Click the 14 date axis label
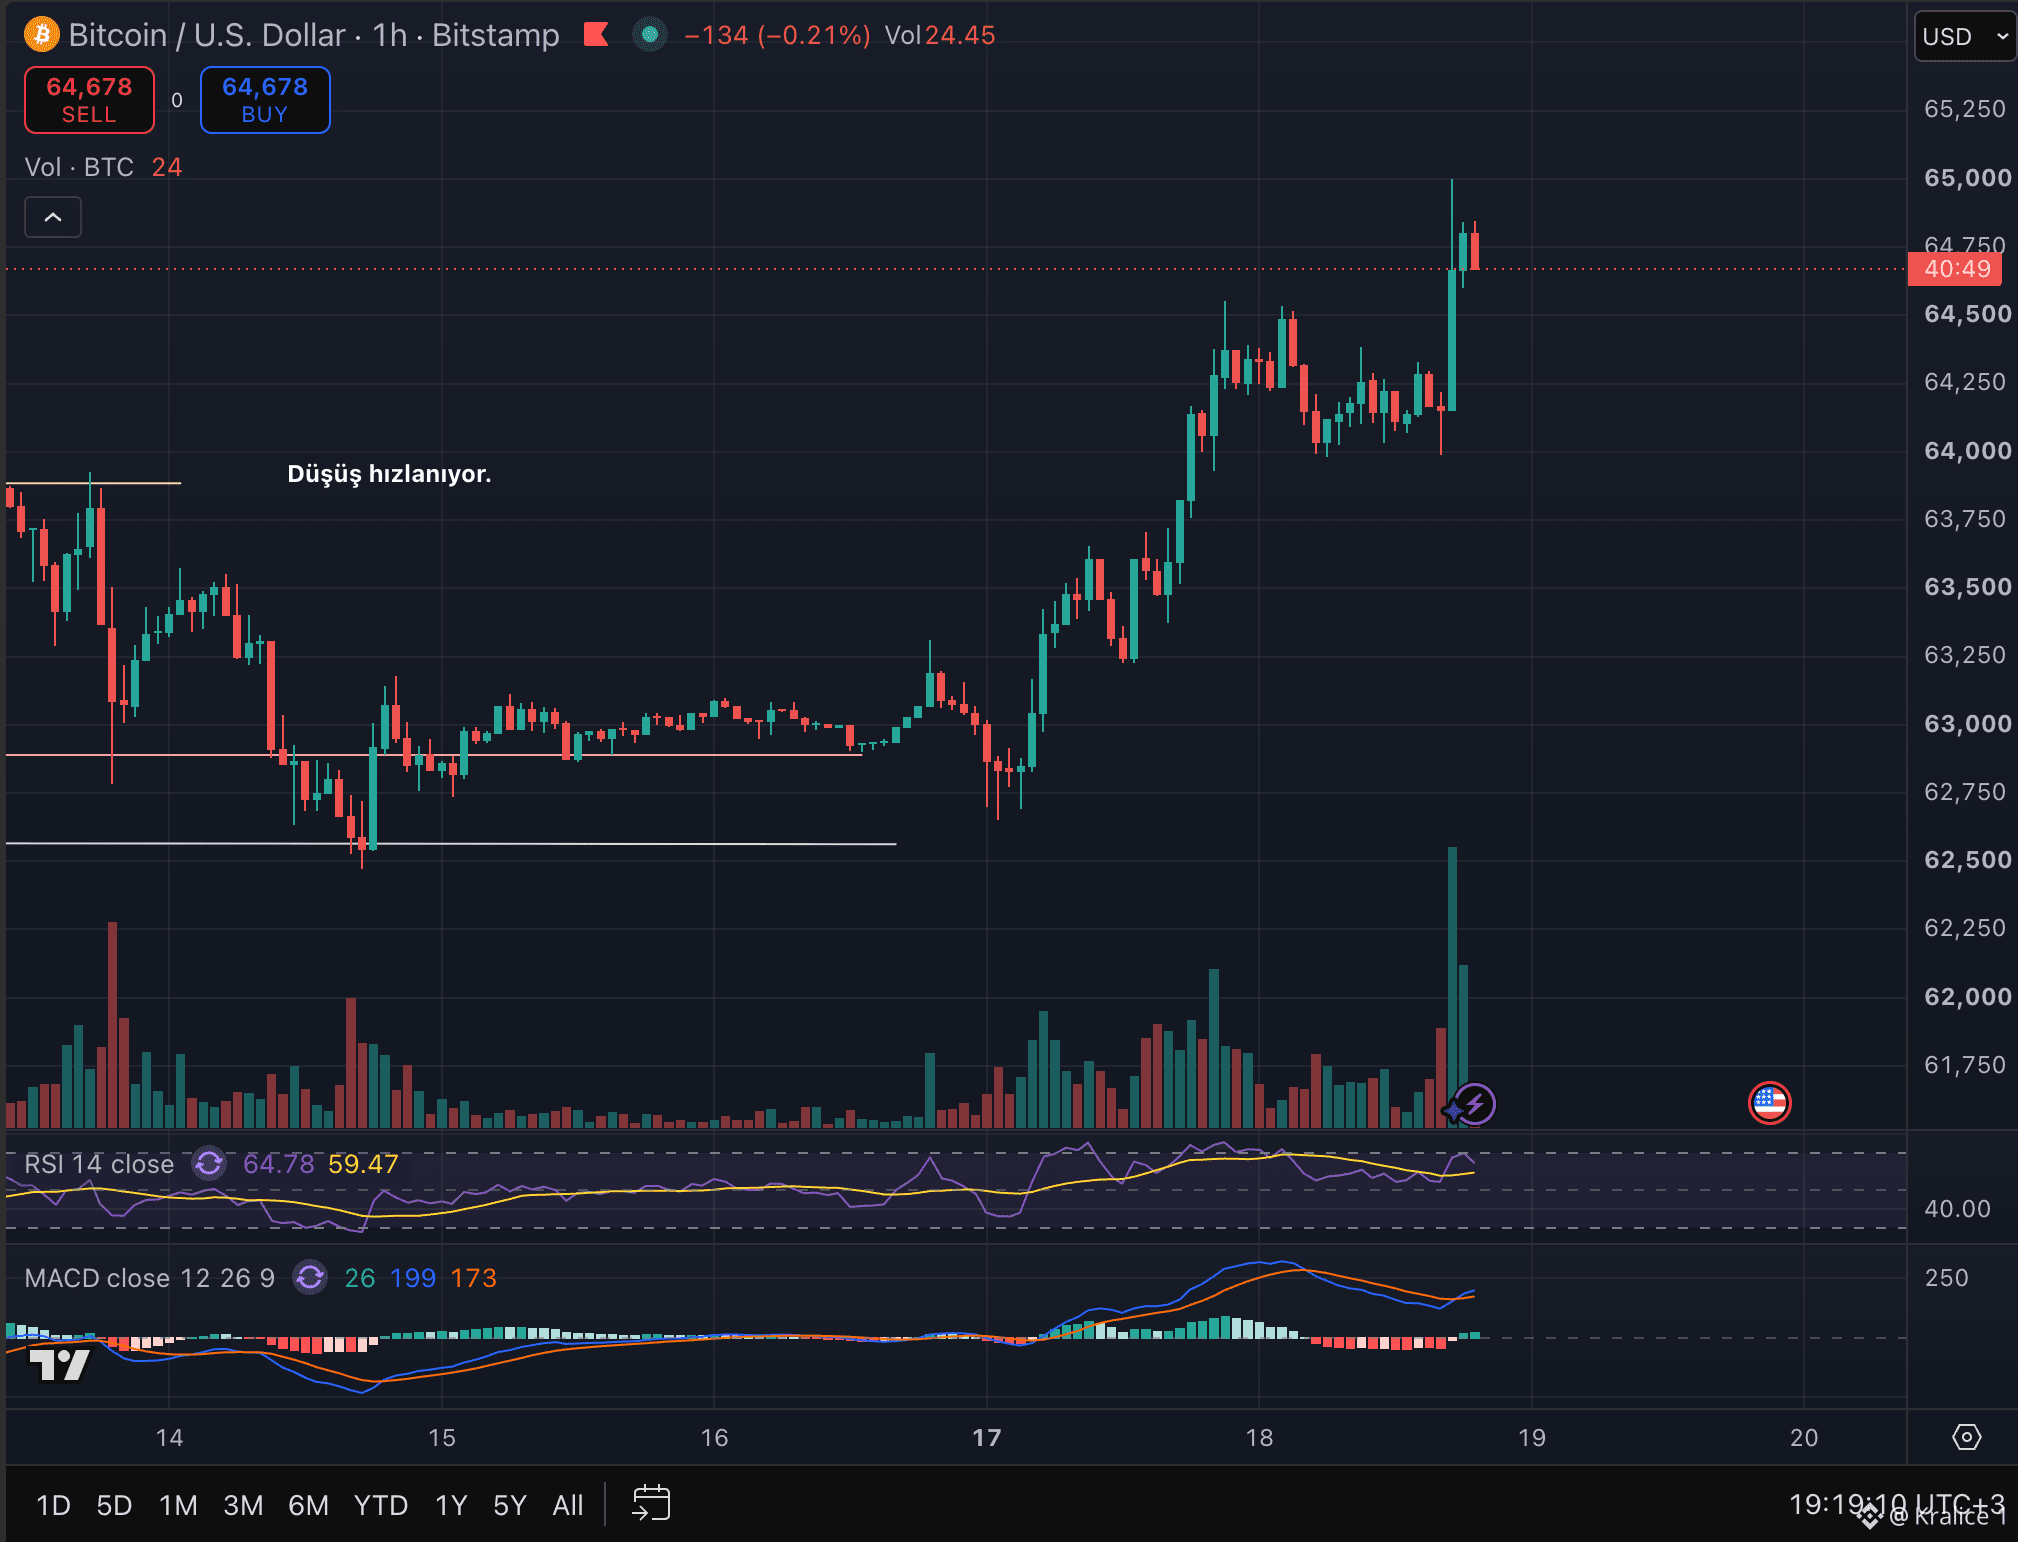Screen dimensions: 2018x1542 click(169, 1438)
